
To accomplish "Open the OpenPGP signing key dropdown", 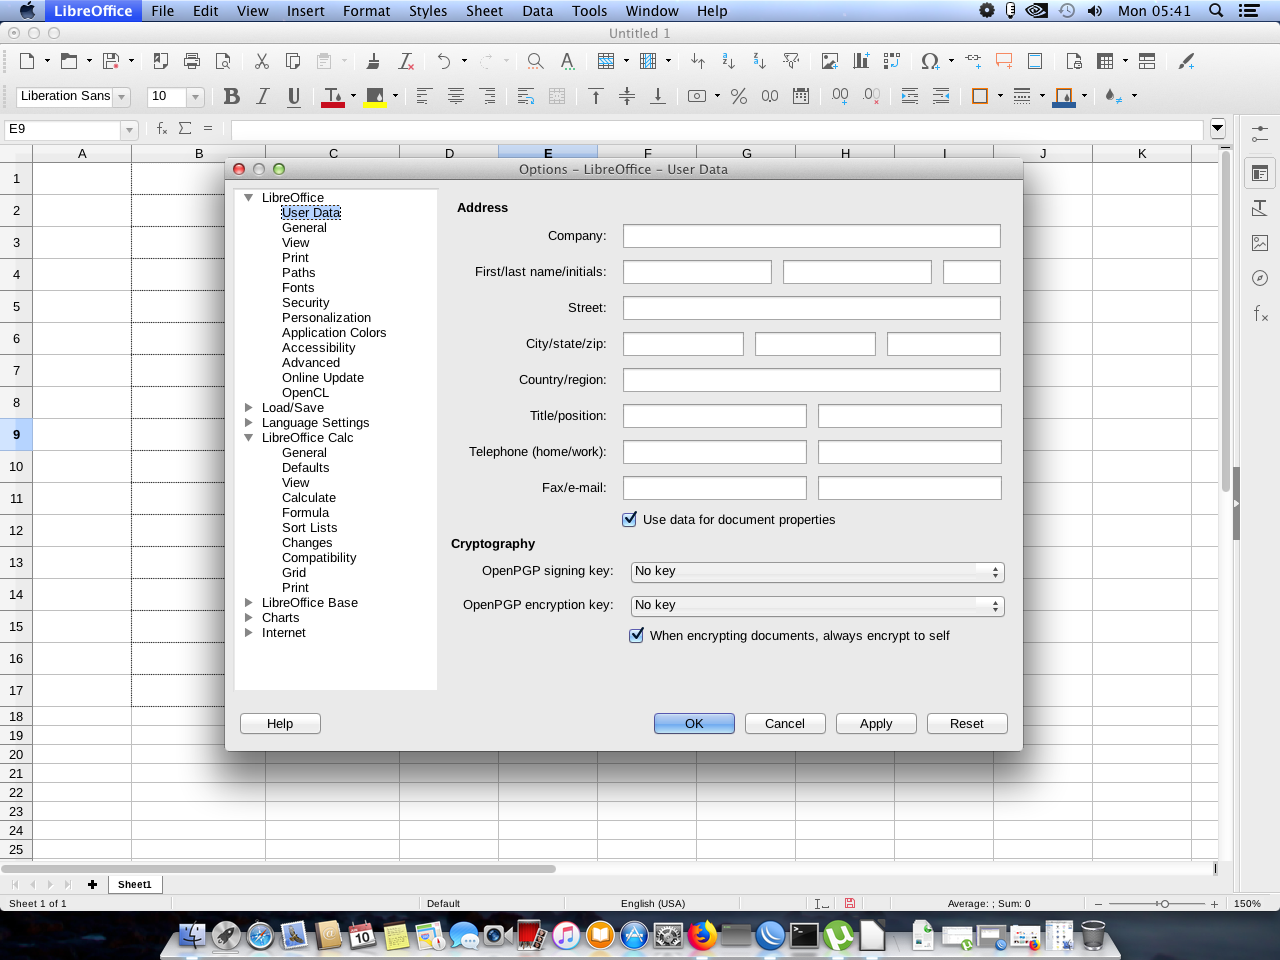I will [817, 572].
